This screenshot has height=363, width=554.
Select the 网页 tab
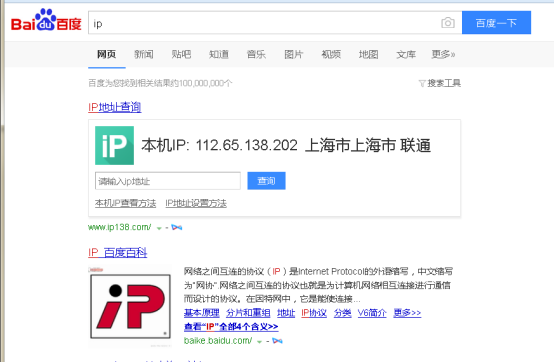pos(107,54)
